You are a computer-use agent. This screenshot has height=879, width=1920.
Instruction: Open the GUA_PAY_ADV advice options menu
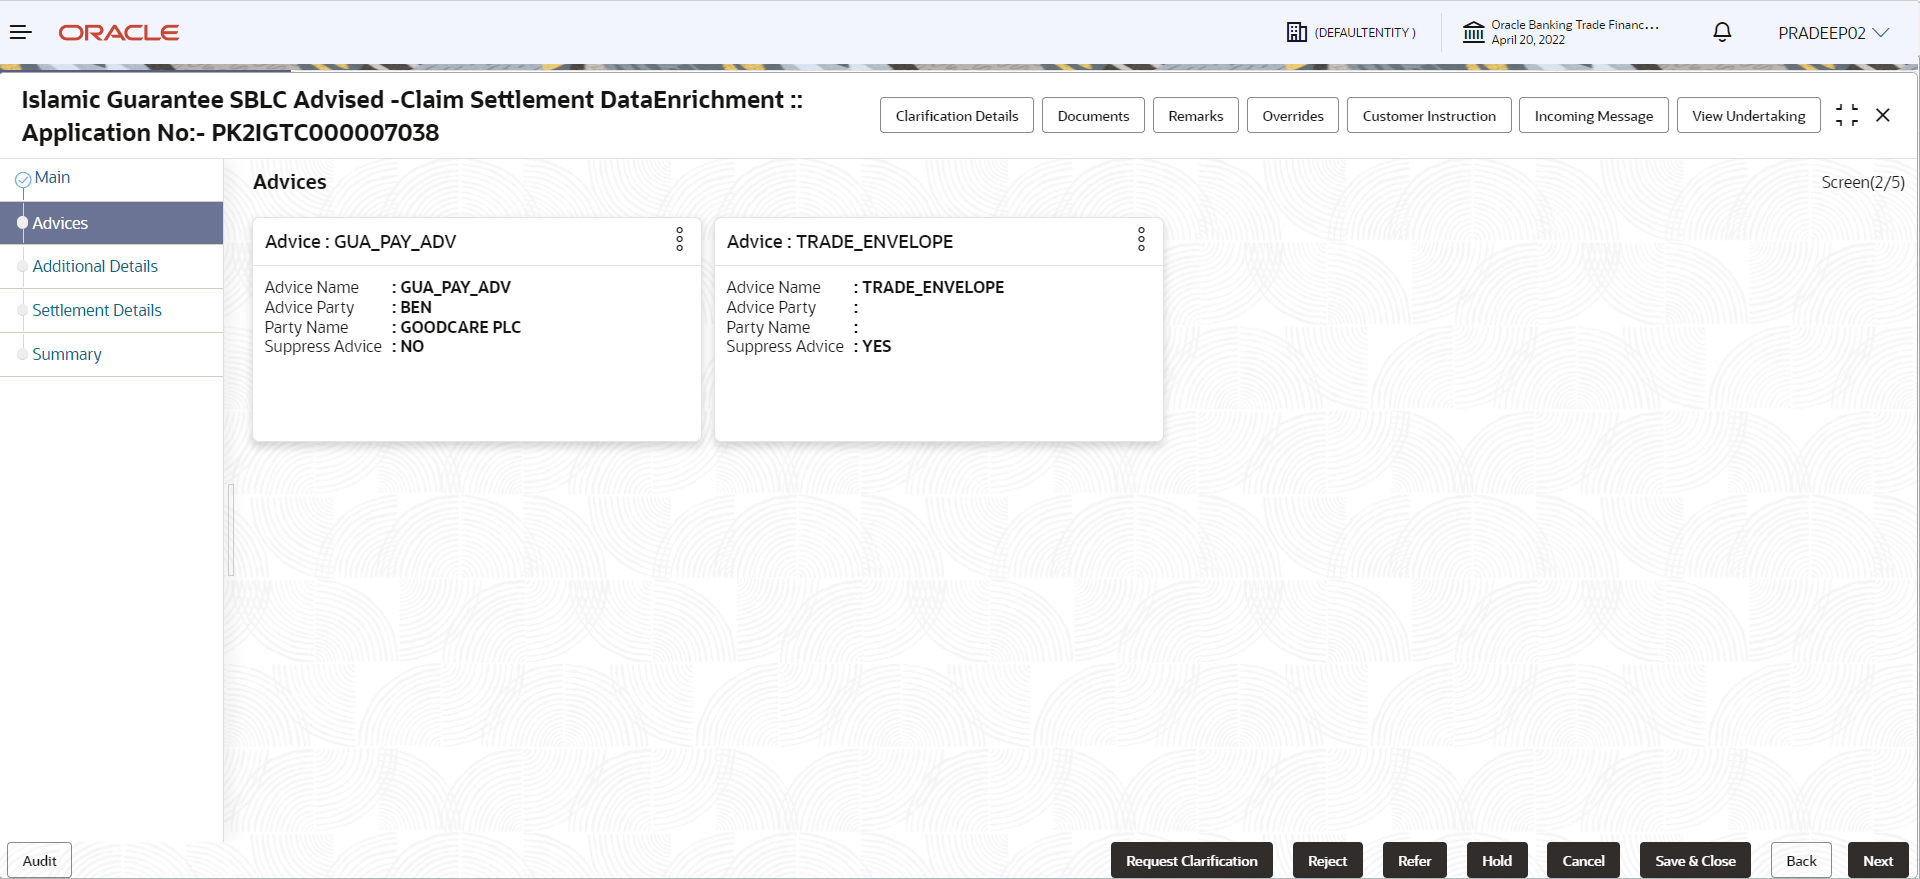[680, 239]
